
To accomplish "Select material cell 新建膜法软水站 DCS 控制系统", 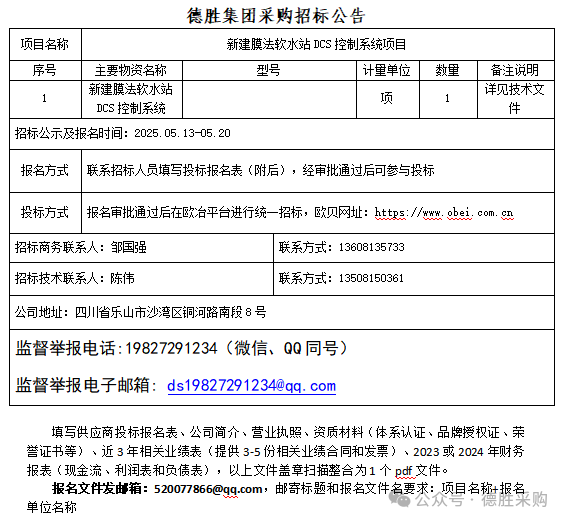I will (x=131, y=99).
